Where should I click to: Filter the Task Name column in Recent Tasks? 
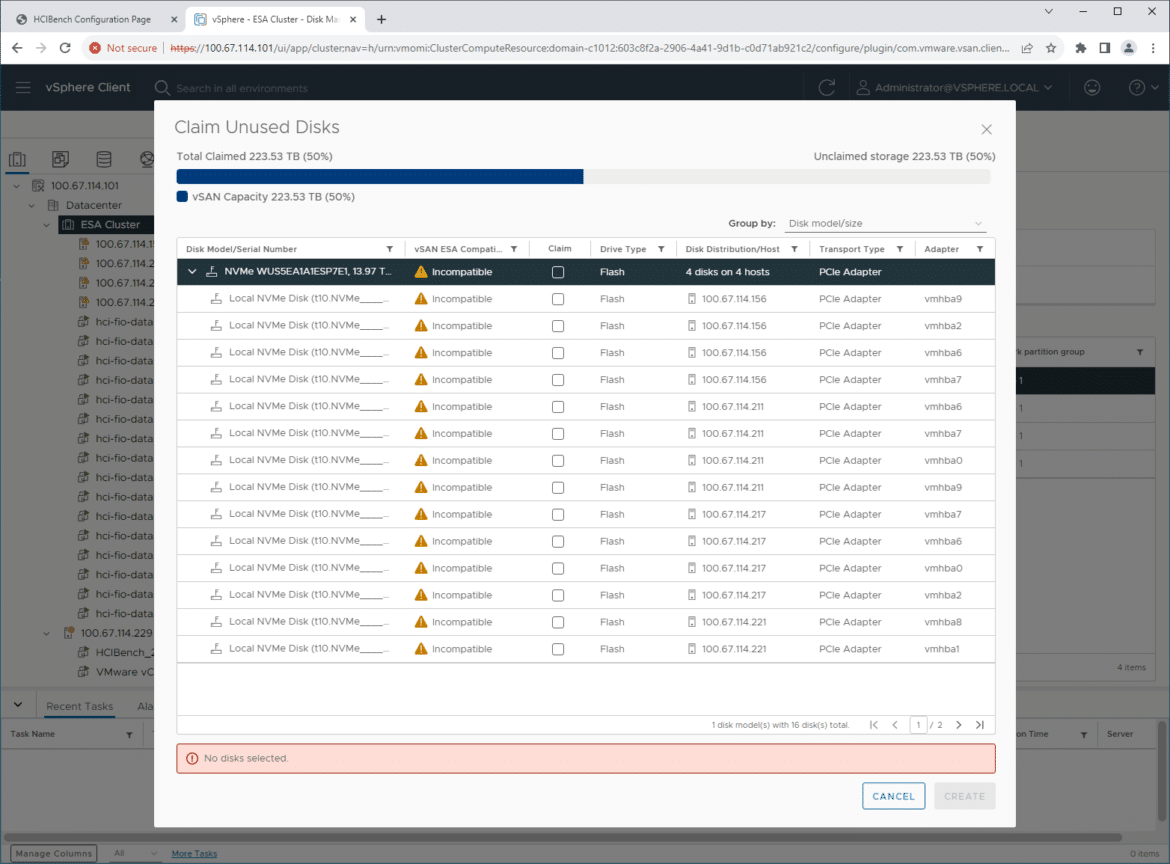pyautogui.click(x=129, y=735)
